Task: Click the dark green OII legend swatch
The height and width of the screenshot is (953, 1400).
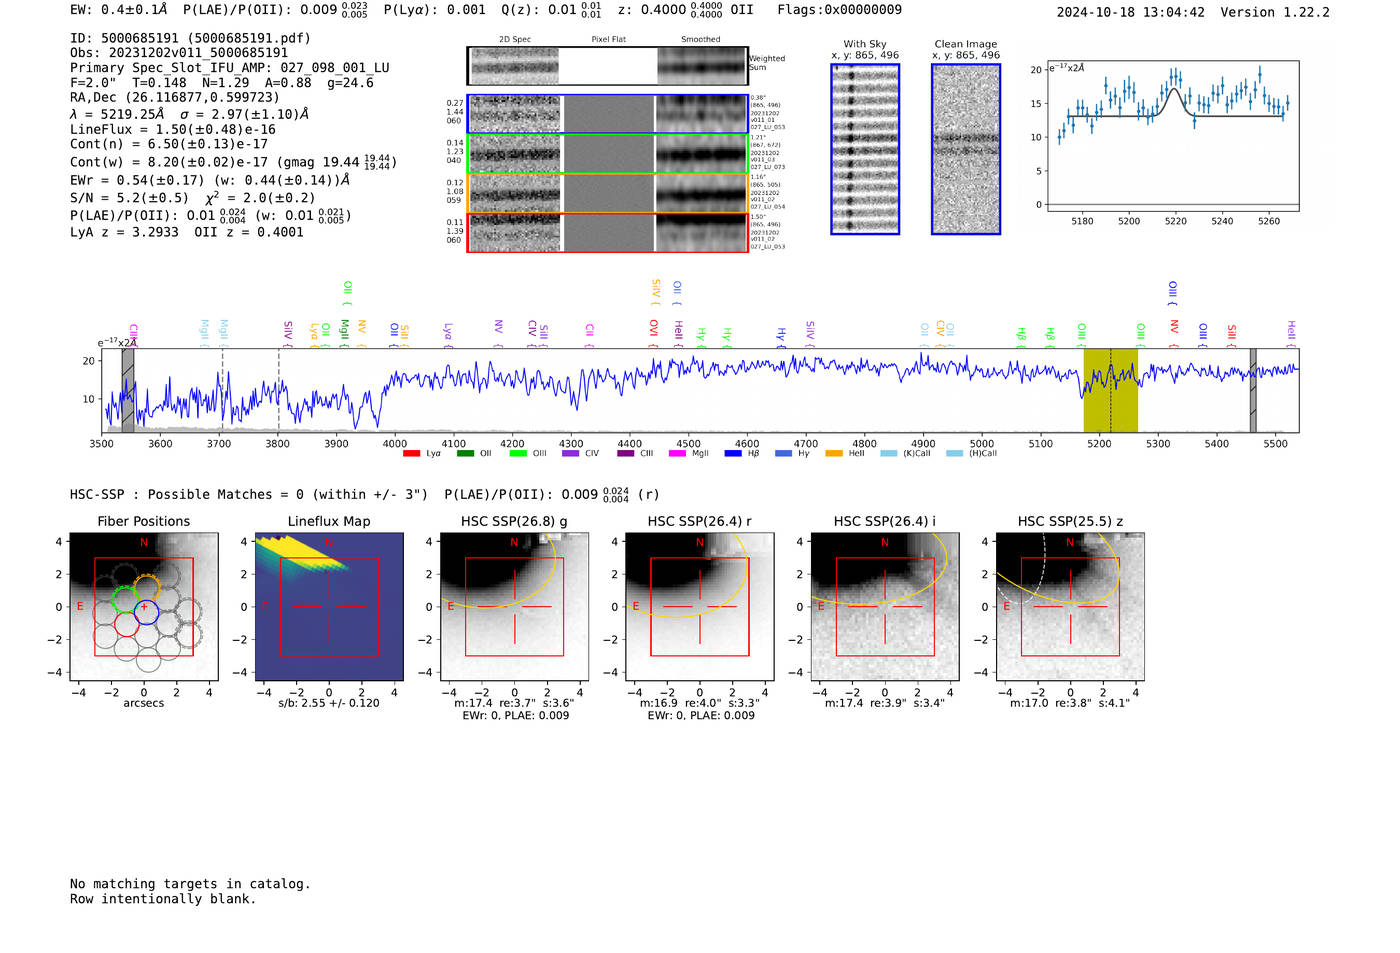Action: click(x=465, y=454)
